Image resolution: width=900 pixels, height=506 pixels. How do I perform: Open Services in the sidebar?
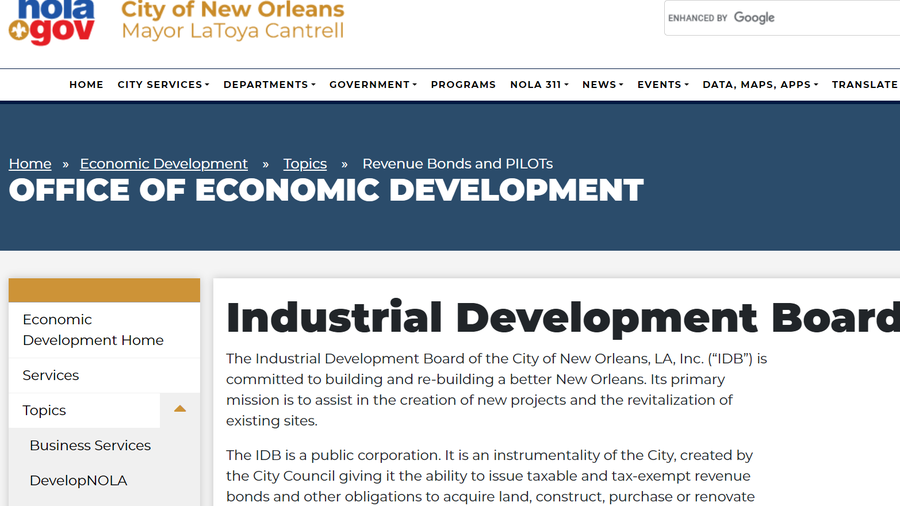tap(104, 375)
